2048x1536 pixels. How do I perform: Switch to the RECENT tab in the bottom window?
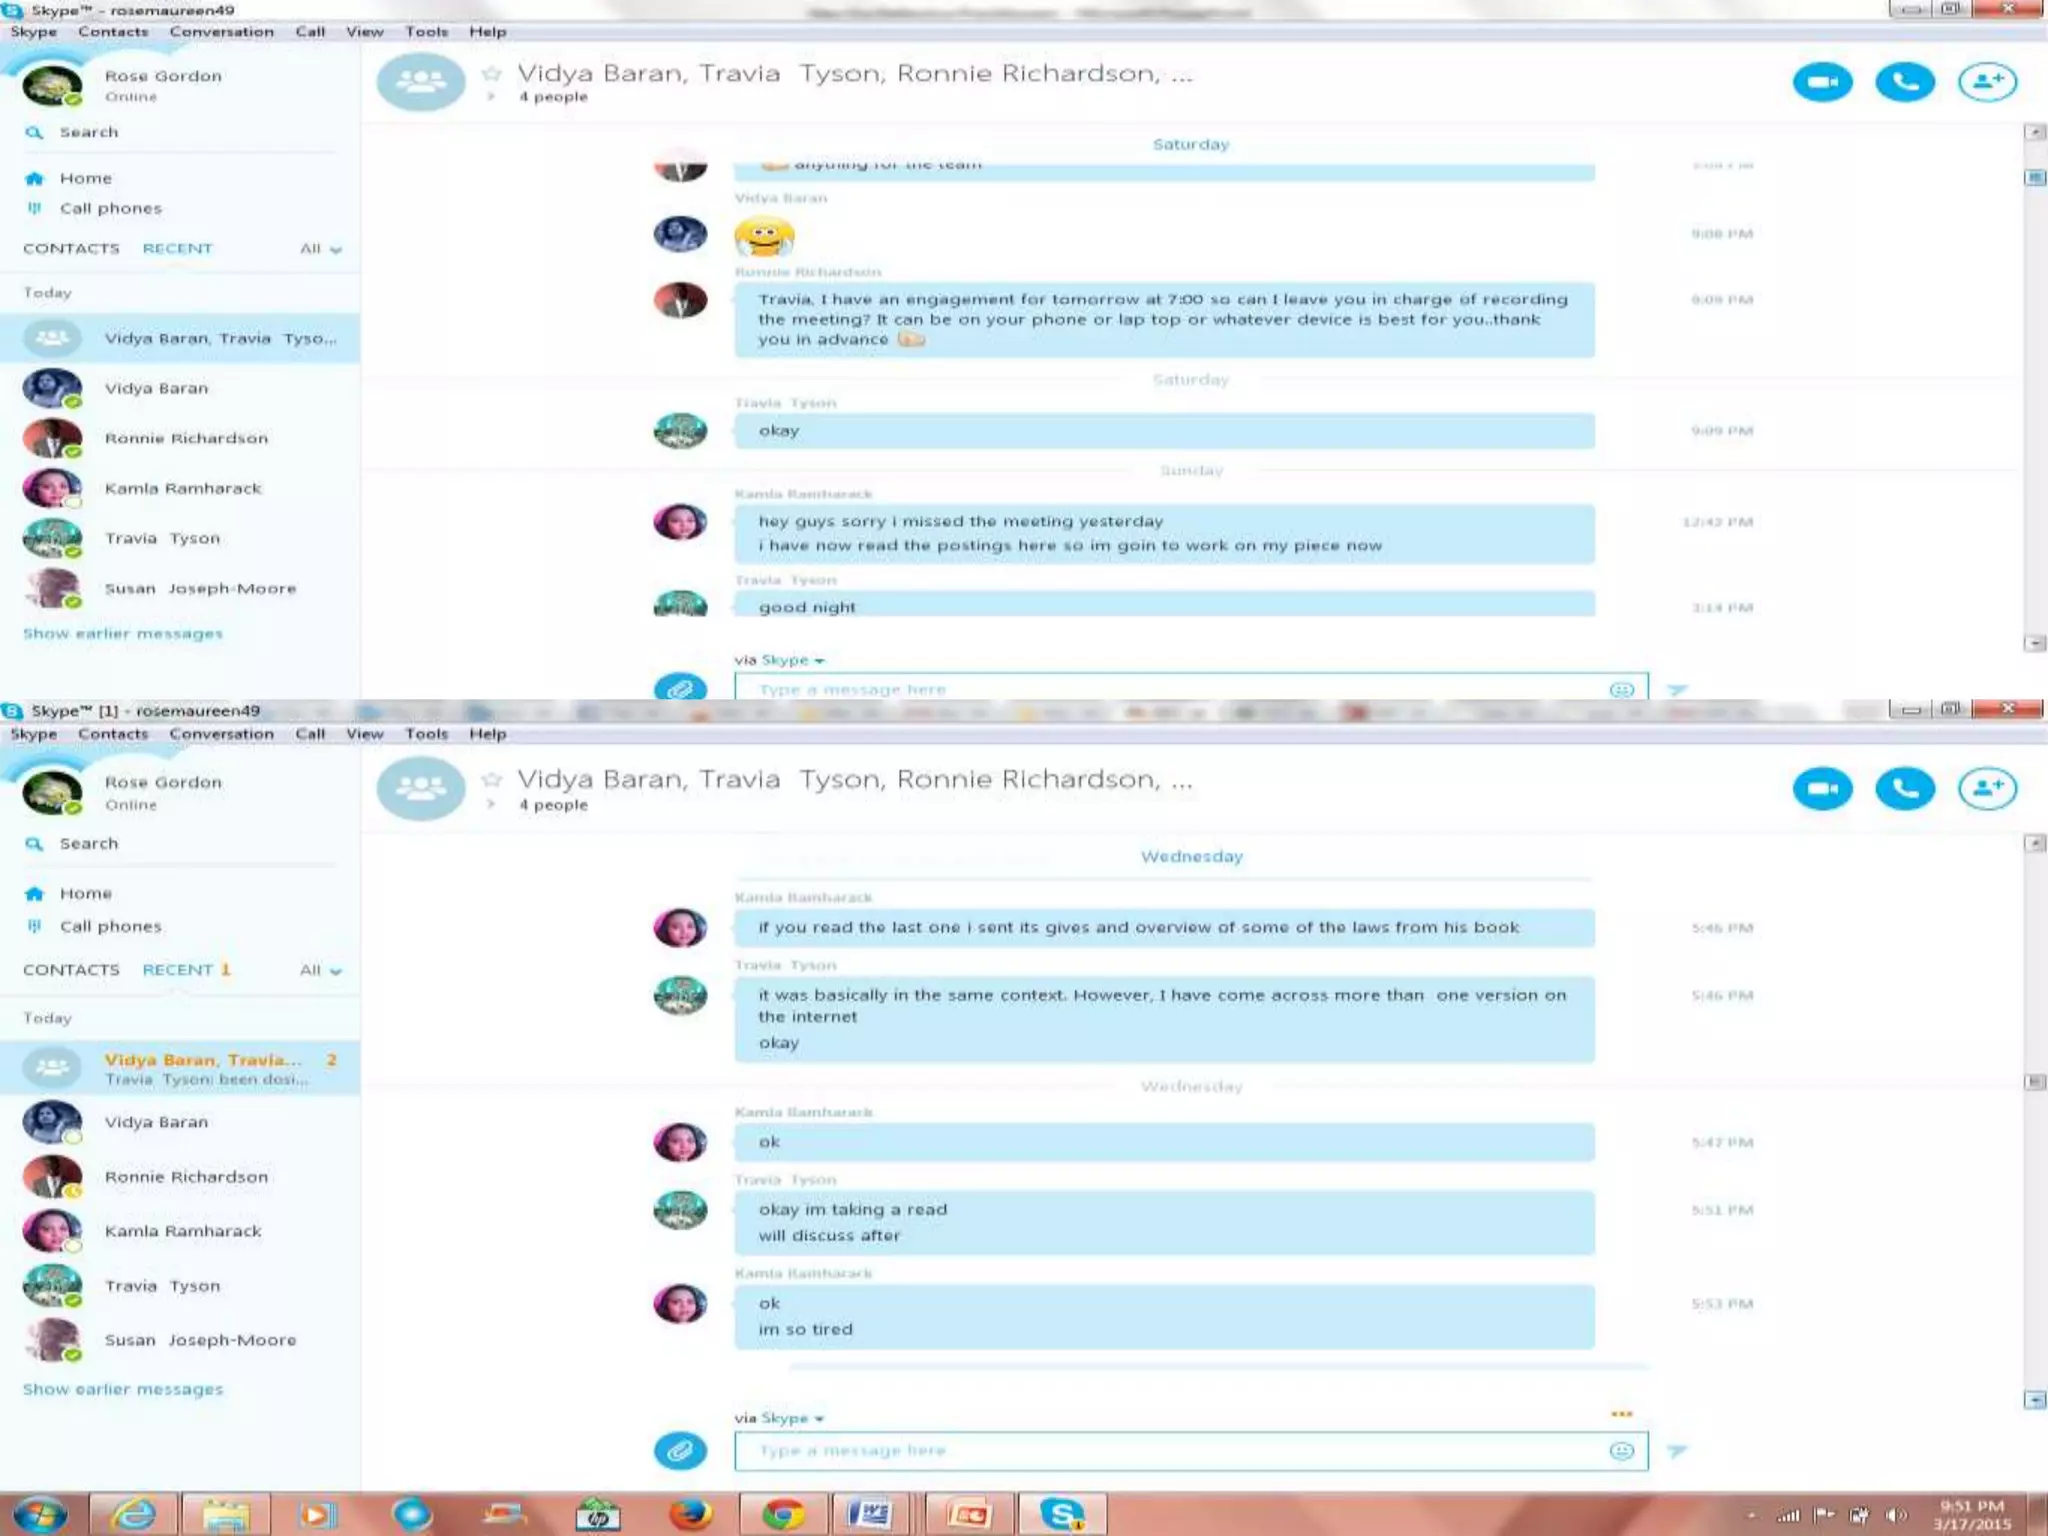point(177,969)
